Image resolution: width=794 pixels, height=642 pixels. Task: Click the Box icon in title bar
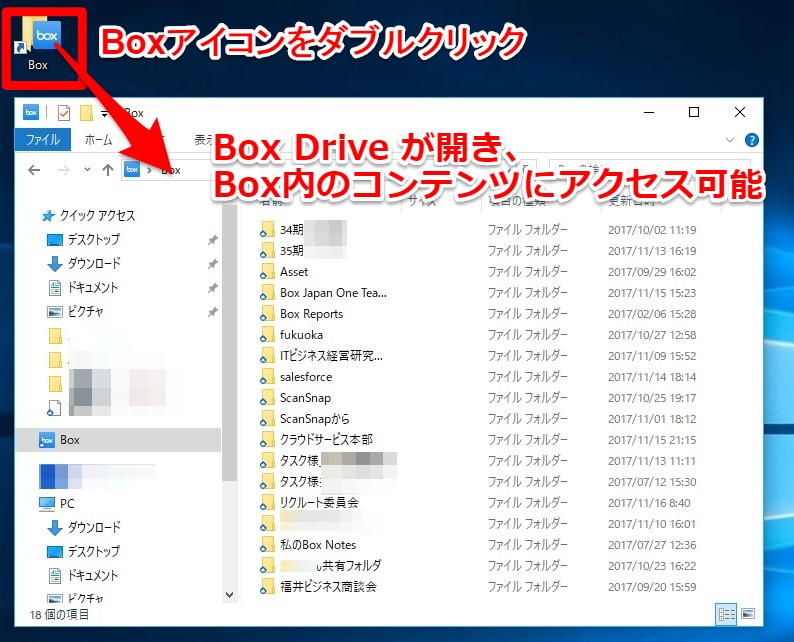coord(31,112)
